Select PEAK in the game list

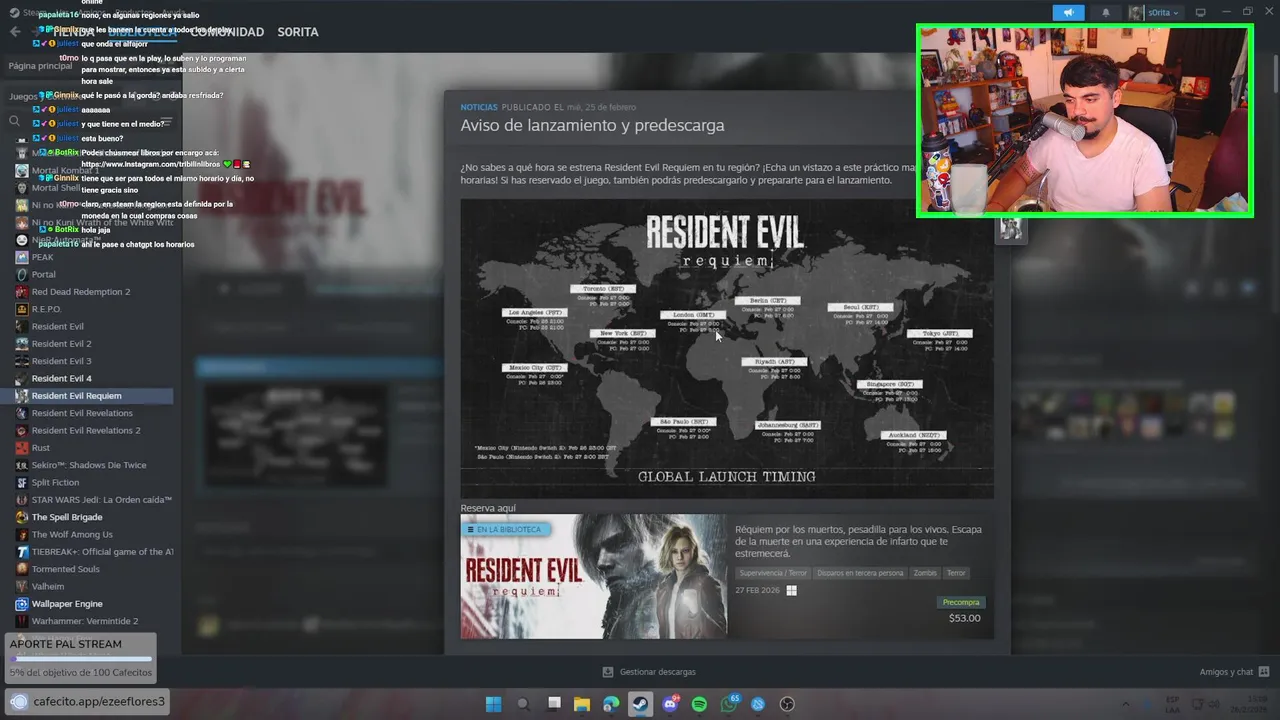pos(42,257)
